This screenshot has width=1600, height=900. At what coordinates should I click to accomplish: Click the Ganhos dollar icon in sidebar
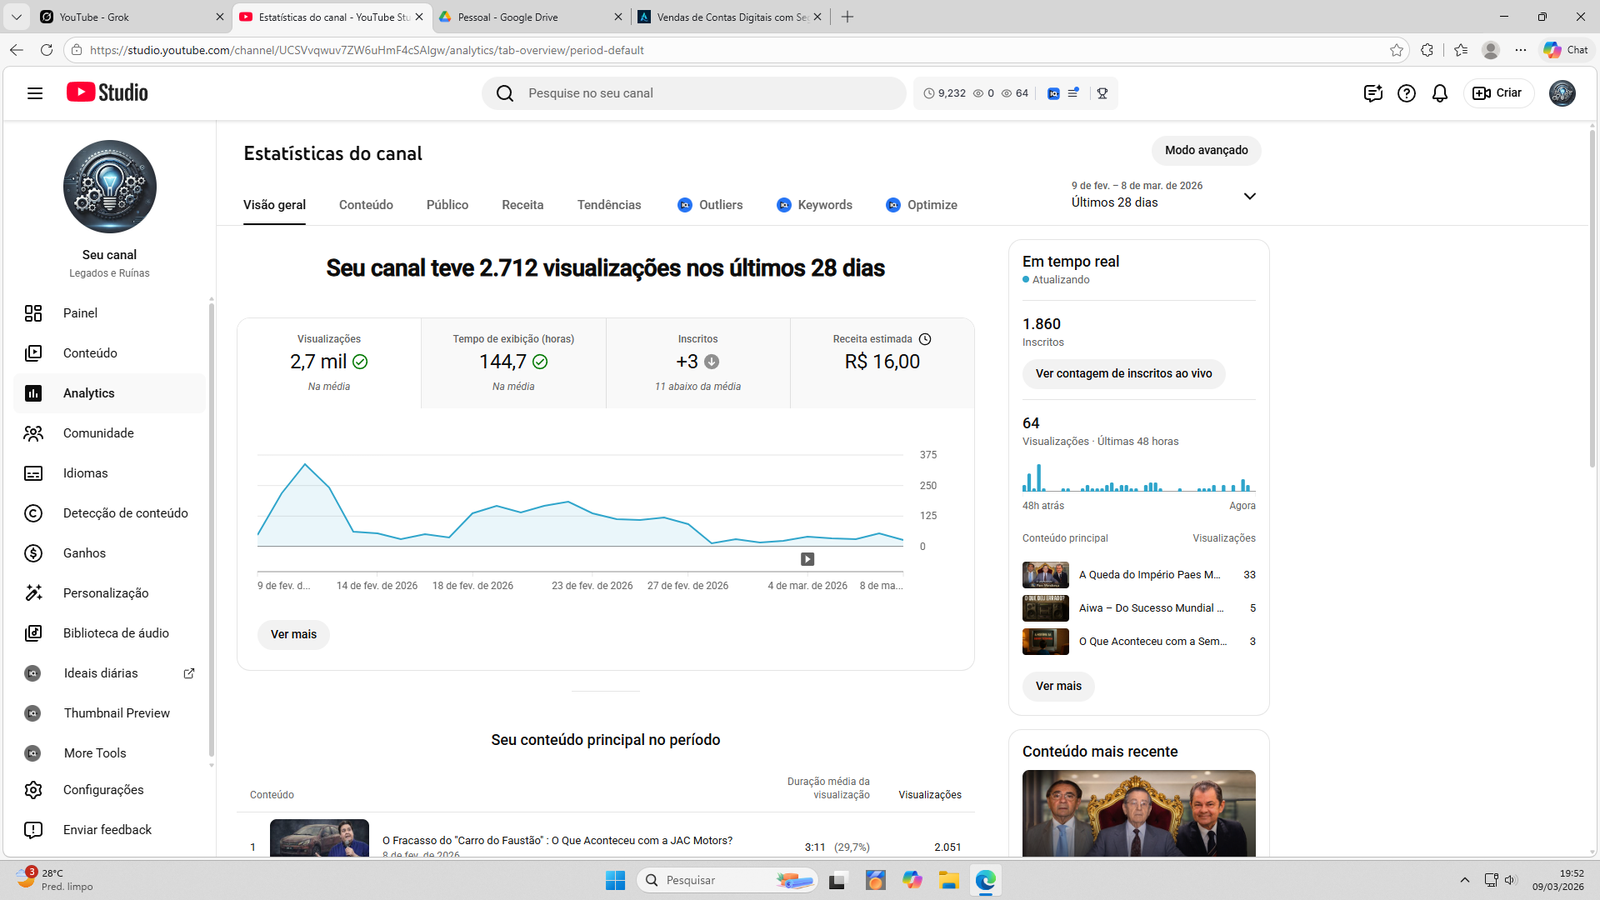pos(33,553)
